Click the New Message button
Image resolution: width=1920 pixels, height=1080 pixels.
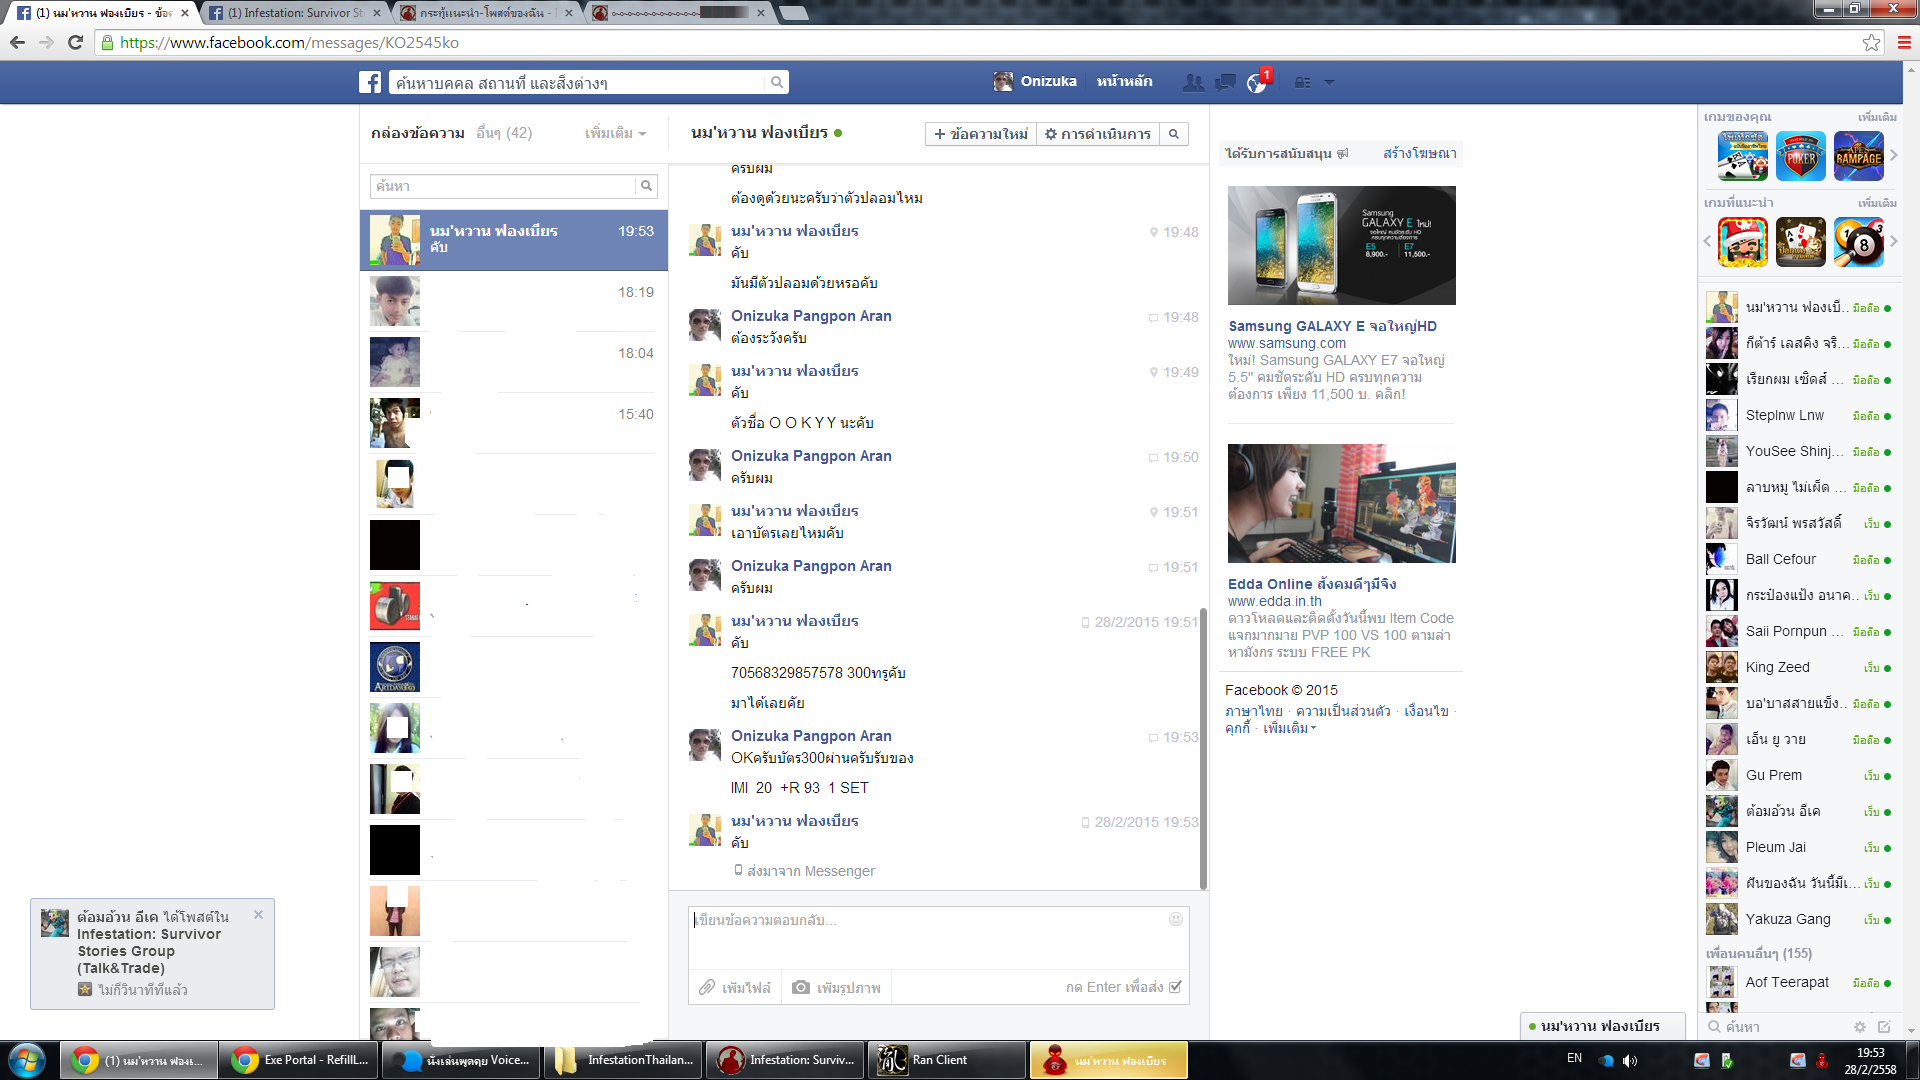[x=980, y=134]
